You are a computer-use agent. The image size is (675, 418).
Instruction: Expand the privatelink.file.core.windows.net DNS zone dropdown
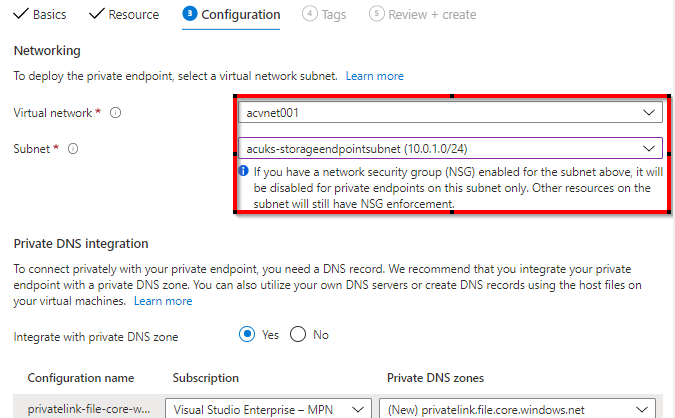[518, 409]
